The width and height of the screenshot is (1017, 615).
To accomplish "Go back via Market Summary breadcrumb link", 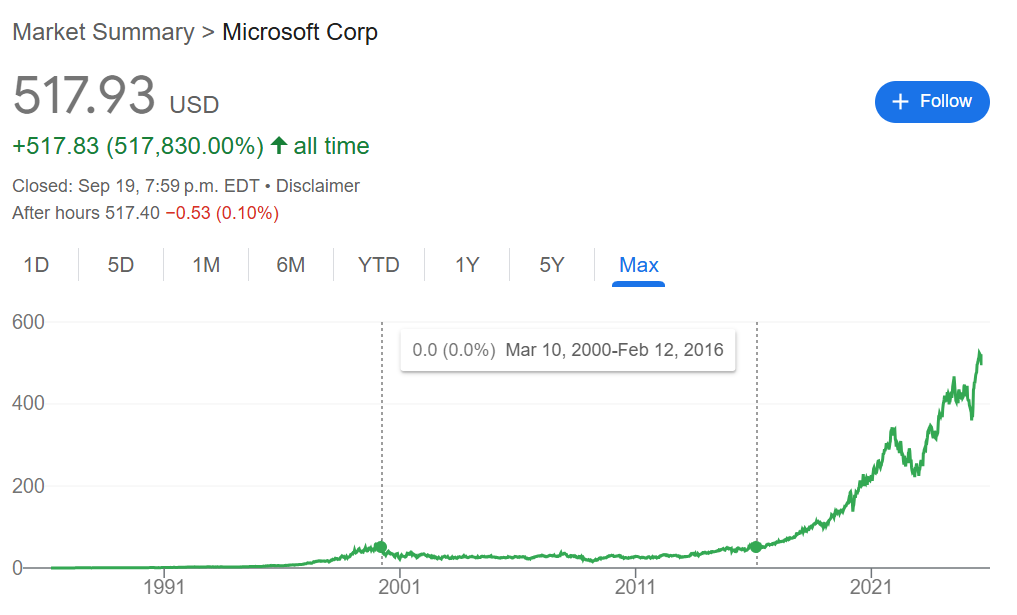I will [x=102, y=31].
